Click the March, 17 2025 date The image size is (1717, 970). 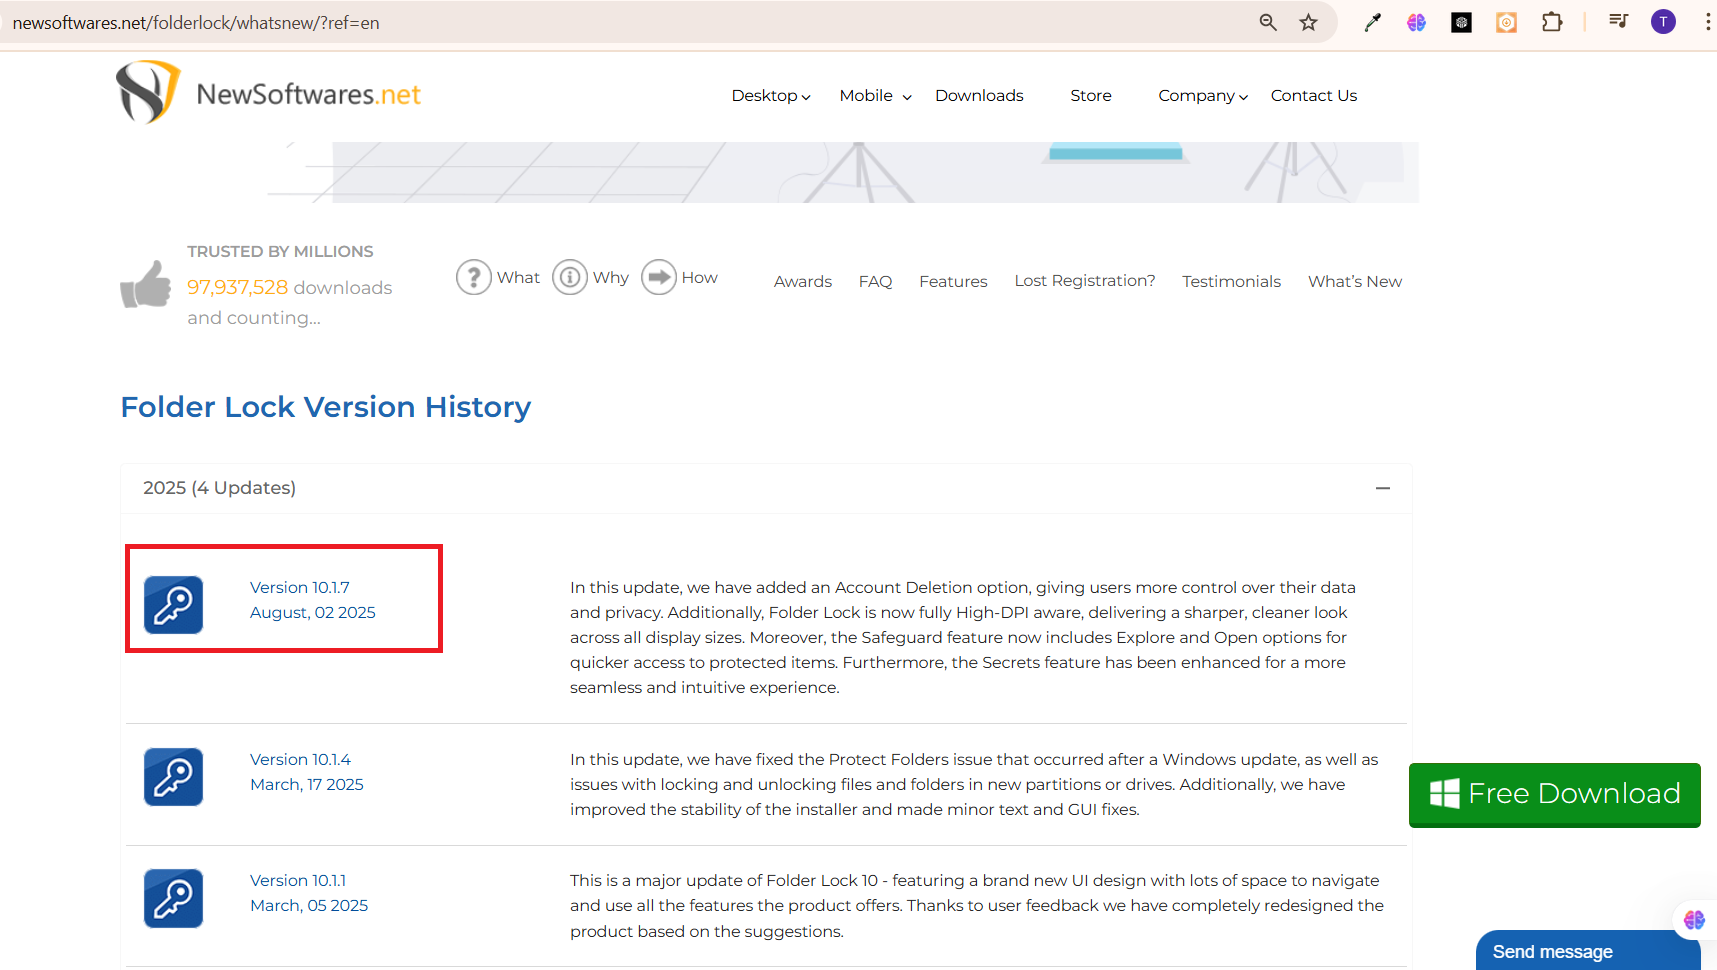click(307, 785)
